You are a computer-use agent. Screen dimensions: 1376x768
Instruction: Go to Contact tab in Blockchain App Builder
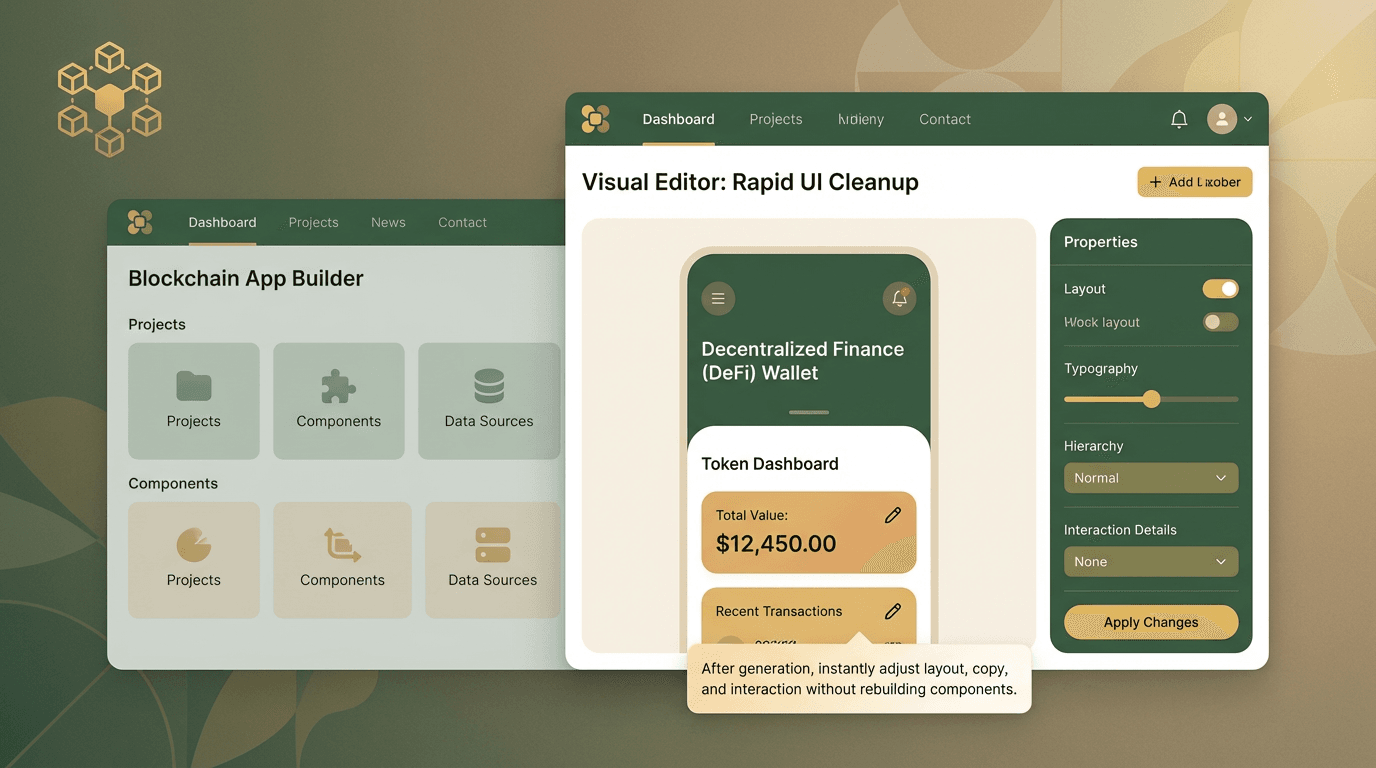click(x=462, y=222)
